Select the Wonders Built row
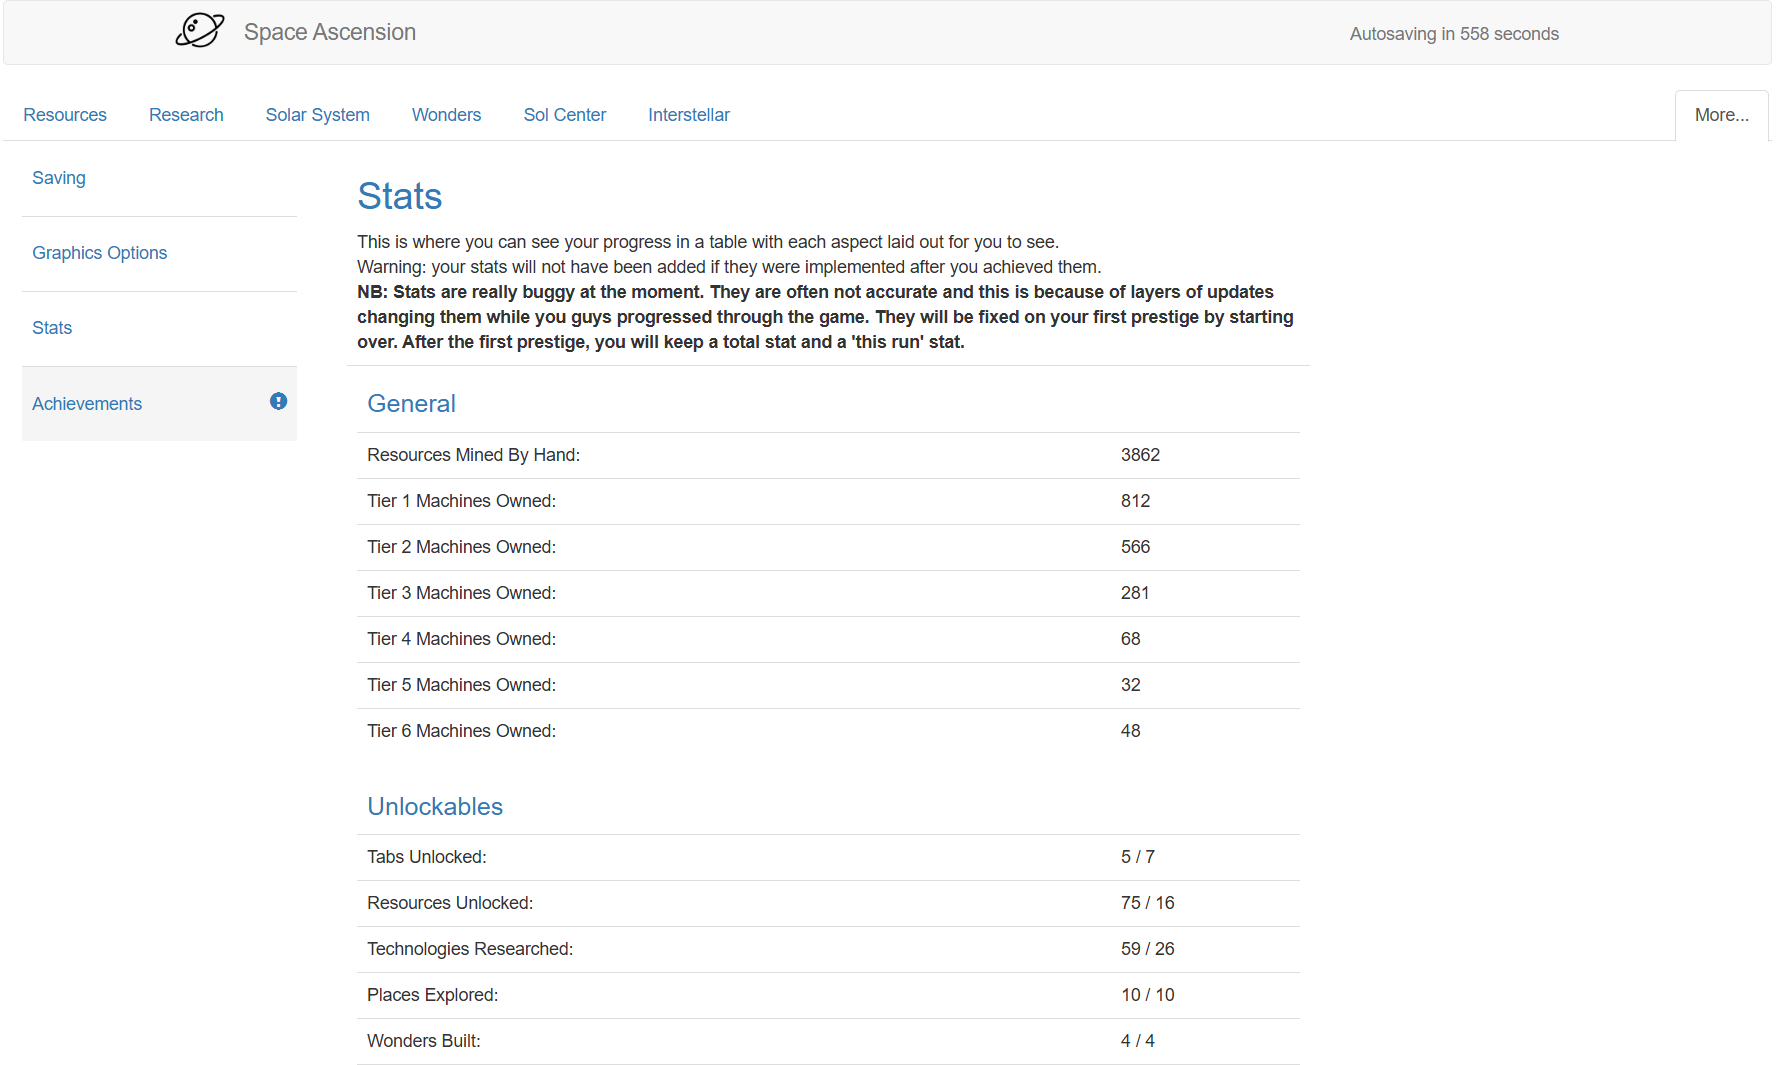This screenshot has height=1065, width=1776. click(x=827, y=1041)
